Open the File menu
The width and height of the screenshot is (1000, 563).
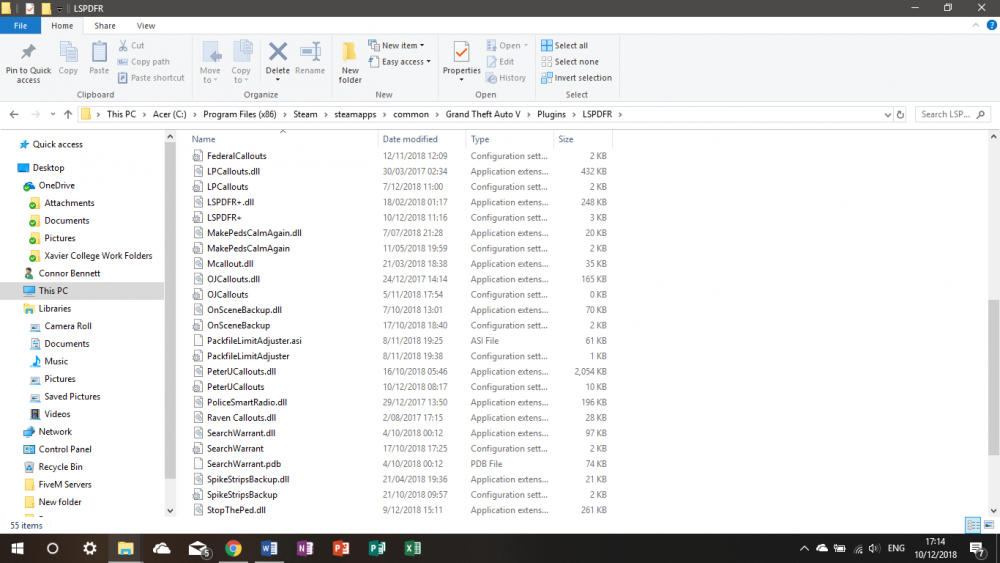(20, 26)
